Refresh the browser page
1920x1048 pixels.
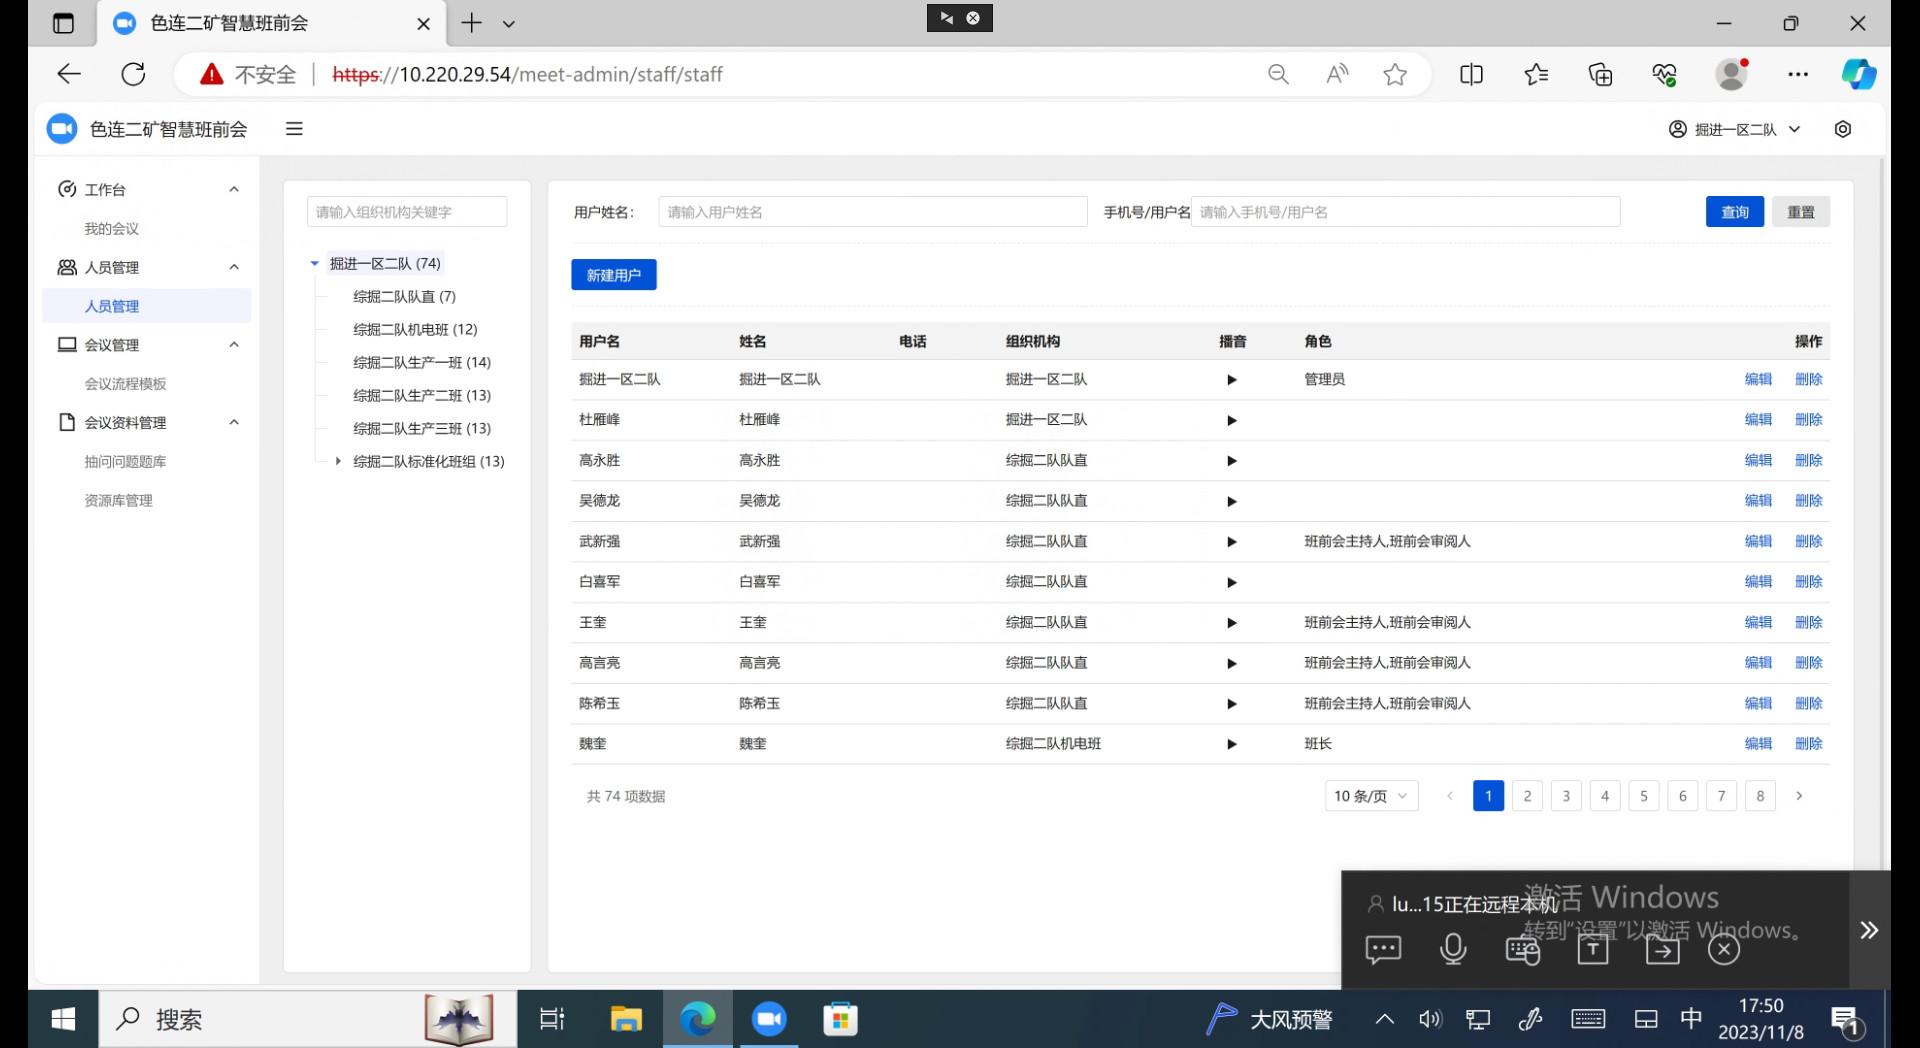(133, 74)
